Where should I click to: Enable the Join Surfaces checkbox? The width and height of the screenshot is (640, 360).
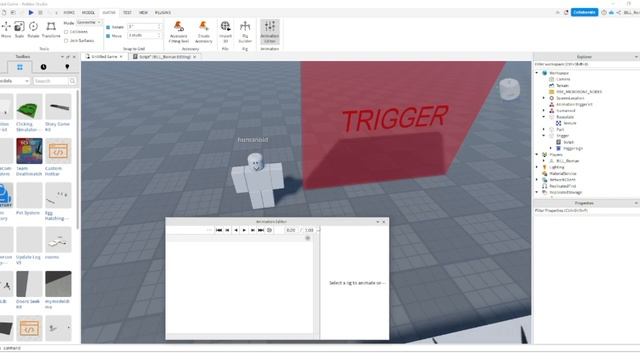click(x=66, y=41)
